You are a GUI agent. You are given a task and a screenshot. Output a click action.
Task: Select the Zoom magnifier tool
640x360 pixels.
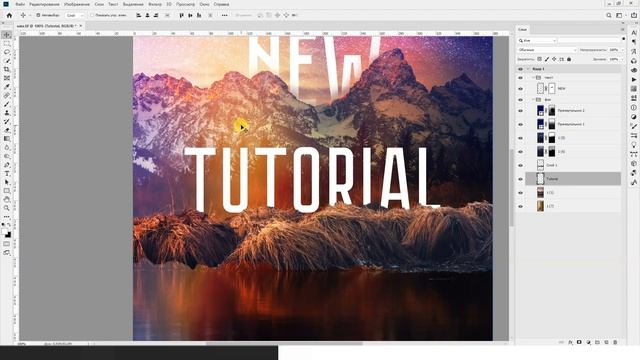tap(7, 208)
